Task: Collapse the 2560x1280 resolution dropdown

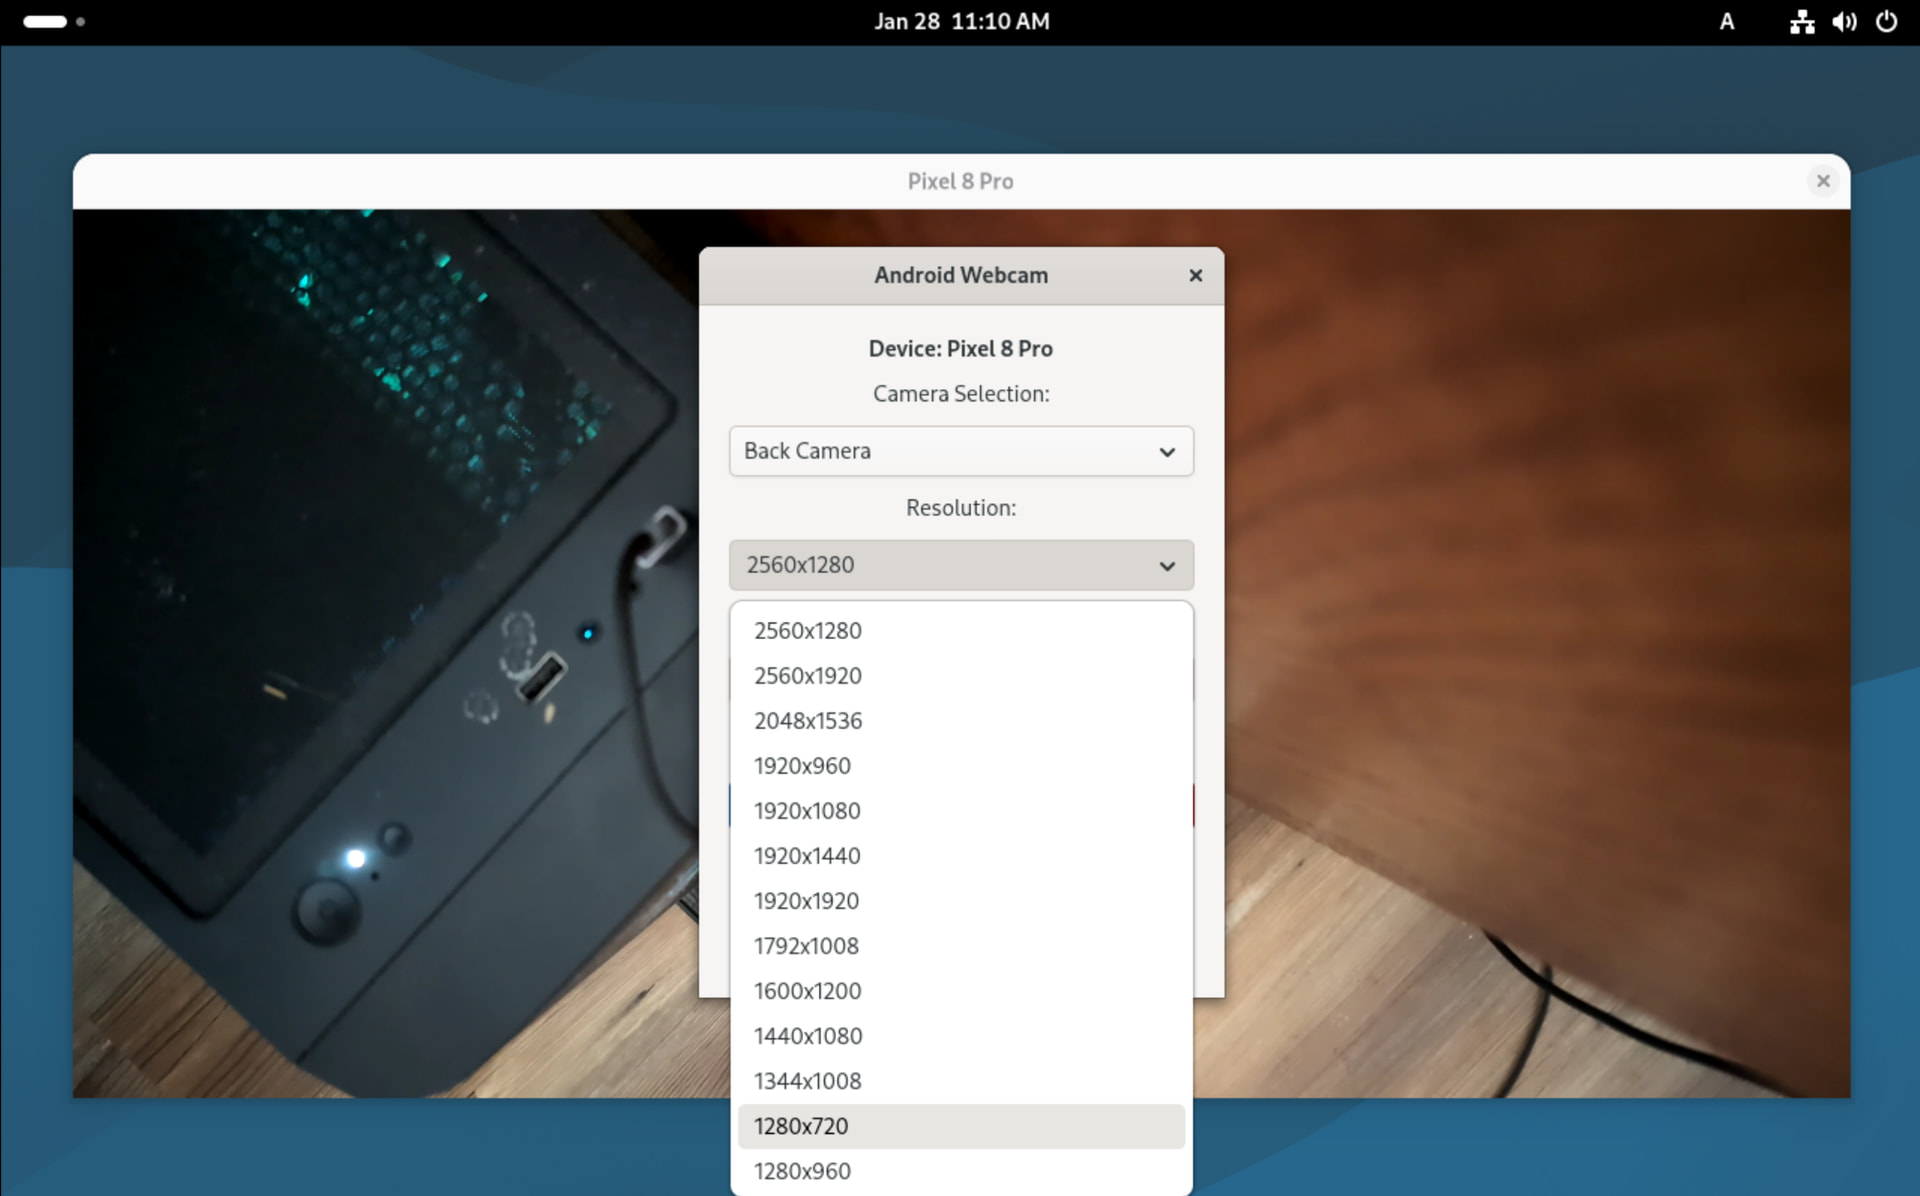Action: 960,565
